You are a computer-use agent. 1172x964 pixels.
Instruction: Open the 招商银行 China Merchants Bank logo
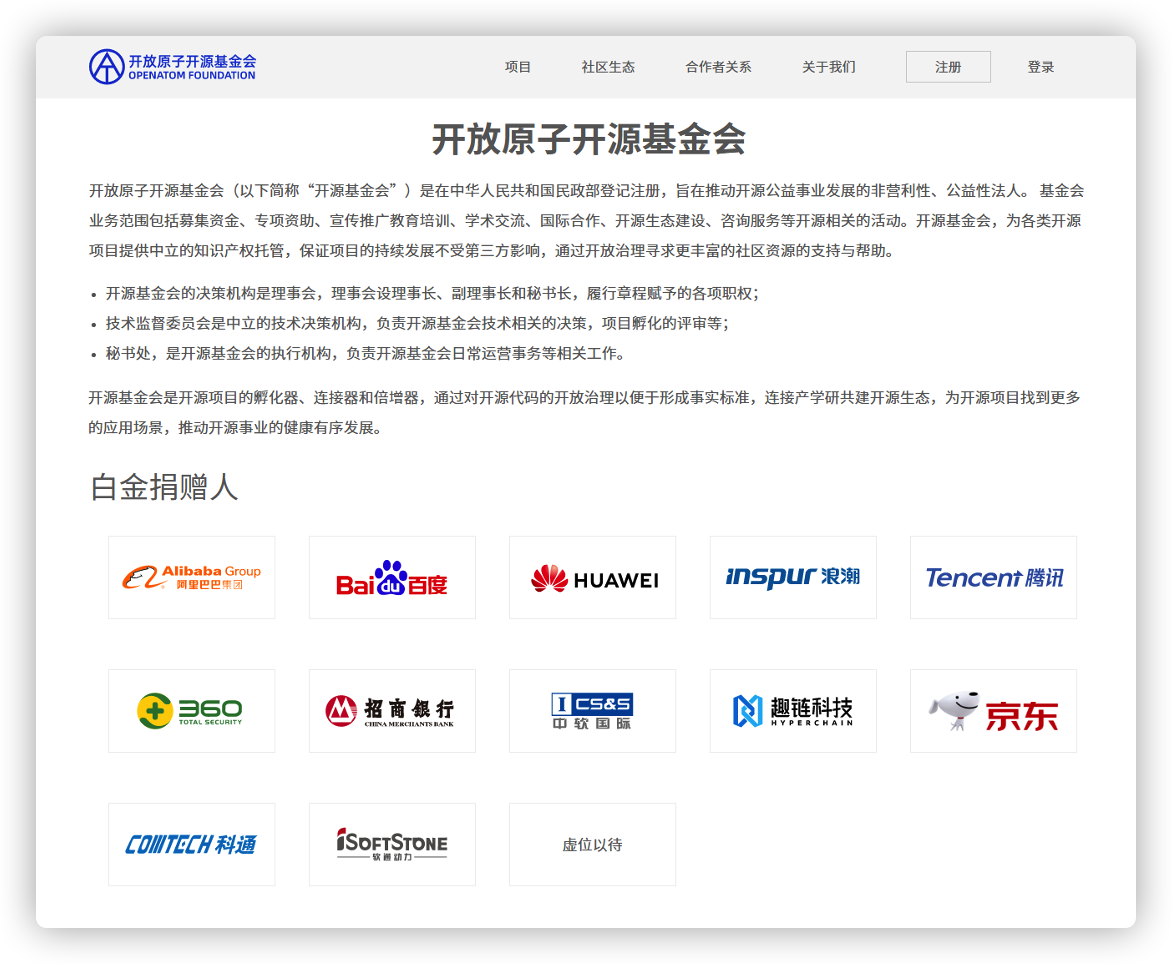pos(391,710)
